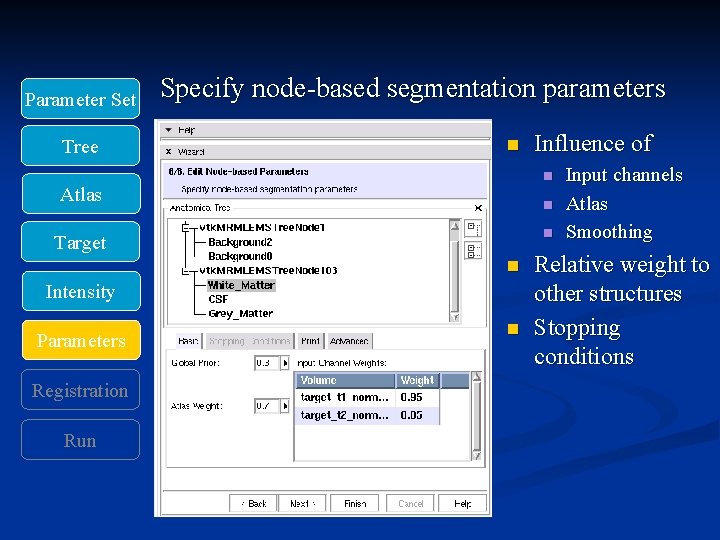The height and width of the screenshot is (540, 720).
Task: Select the highlighted Parameters step
Action: click(x=81, y=340)
